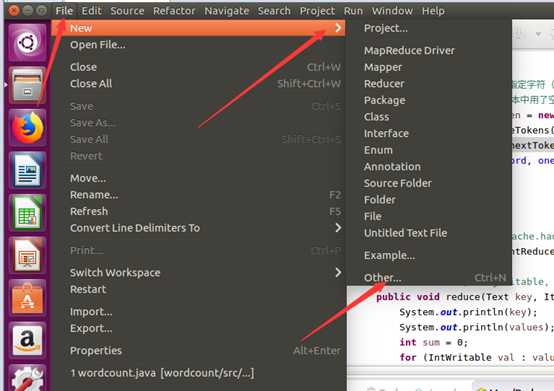Viewport: 554px width, 391px height.
Task: Open System Settings dock icon
Action: [27, 378]
